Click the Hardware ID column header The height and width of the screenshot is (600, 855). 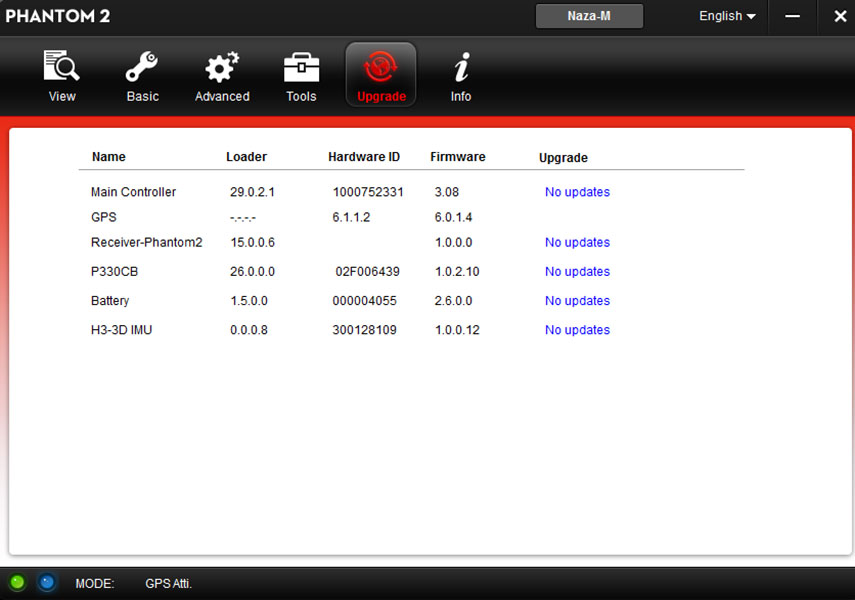click(364, 157)
